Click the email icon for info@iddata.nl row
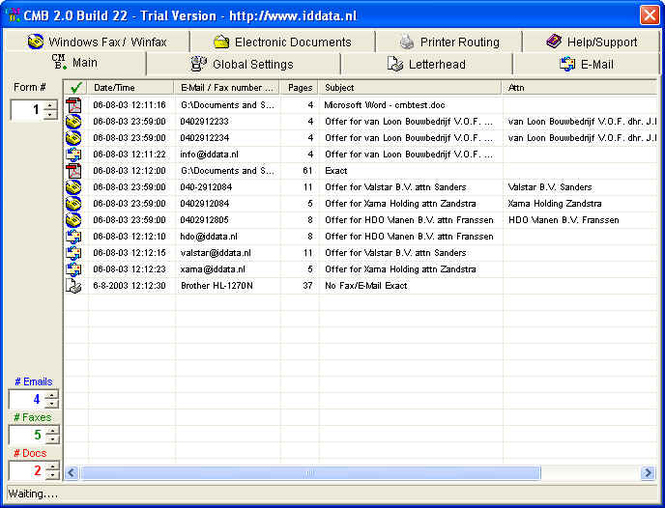The height and width of the screenshot is (508, 665). 74,154
